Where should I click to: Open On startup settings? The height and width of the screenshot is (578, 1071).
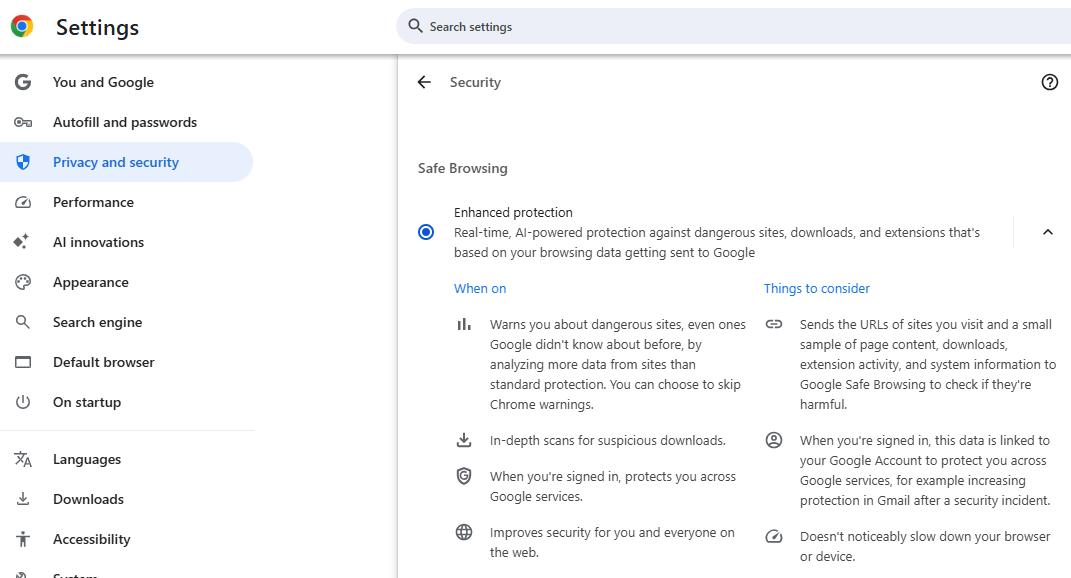pos(126,402)
